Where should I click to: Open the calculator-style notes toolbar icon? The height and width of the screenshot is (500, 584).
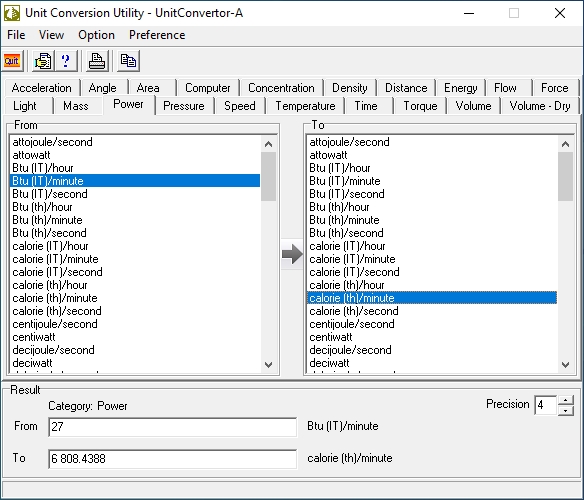pos(43,61)
